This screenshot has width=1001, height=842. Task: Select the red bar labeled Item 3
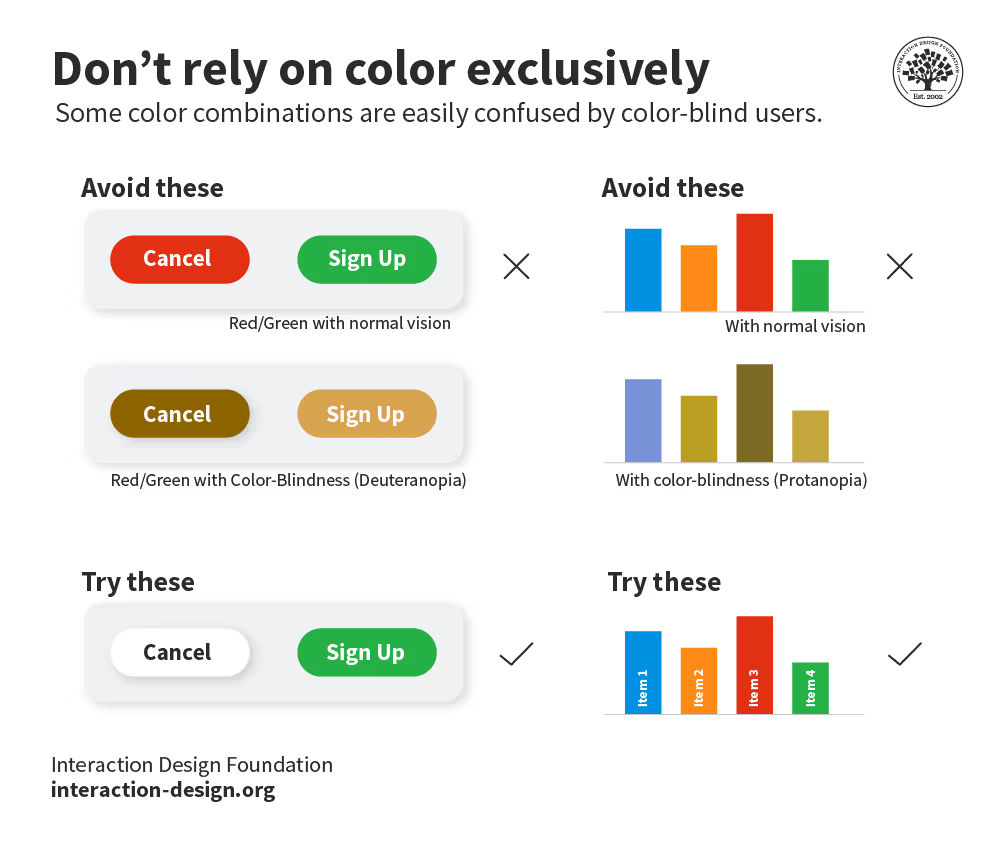754,665
